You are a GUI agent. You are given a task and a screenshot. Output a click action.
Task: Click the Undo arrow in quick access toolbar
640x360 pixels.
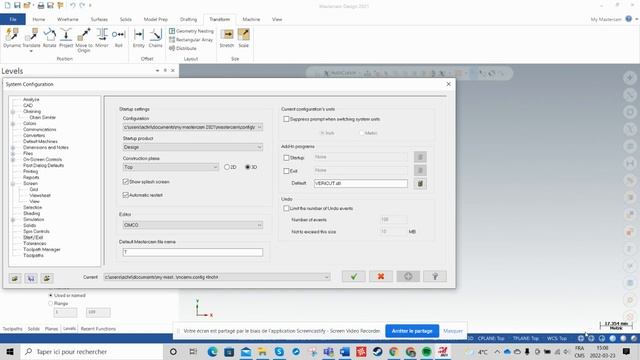(x=73, y=5)
